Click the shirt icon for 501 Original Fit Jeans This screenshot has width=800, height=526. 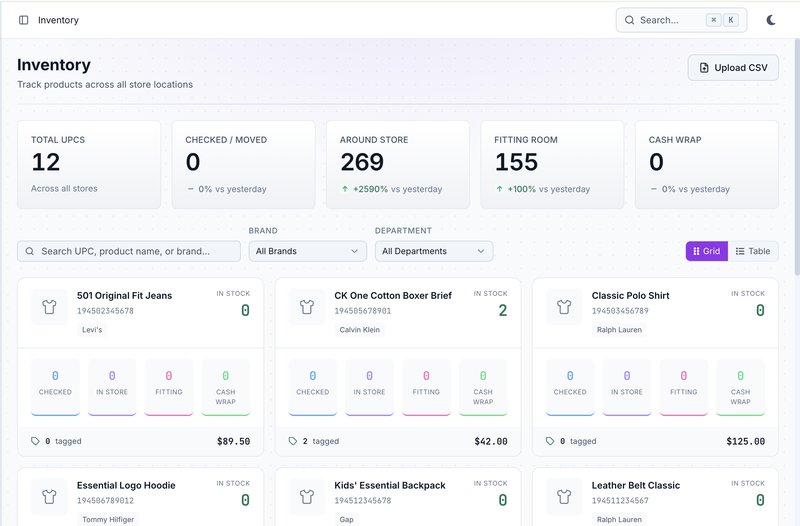pyautogui.click(x=49, y=307)
